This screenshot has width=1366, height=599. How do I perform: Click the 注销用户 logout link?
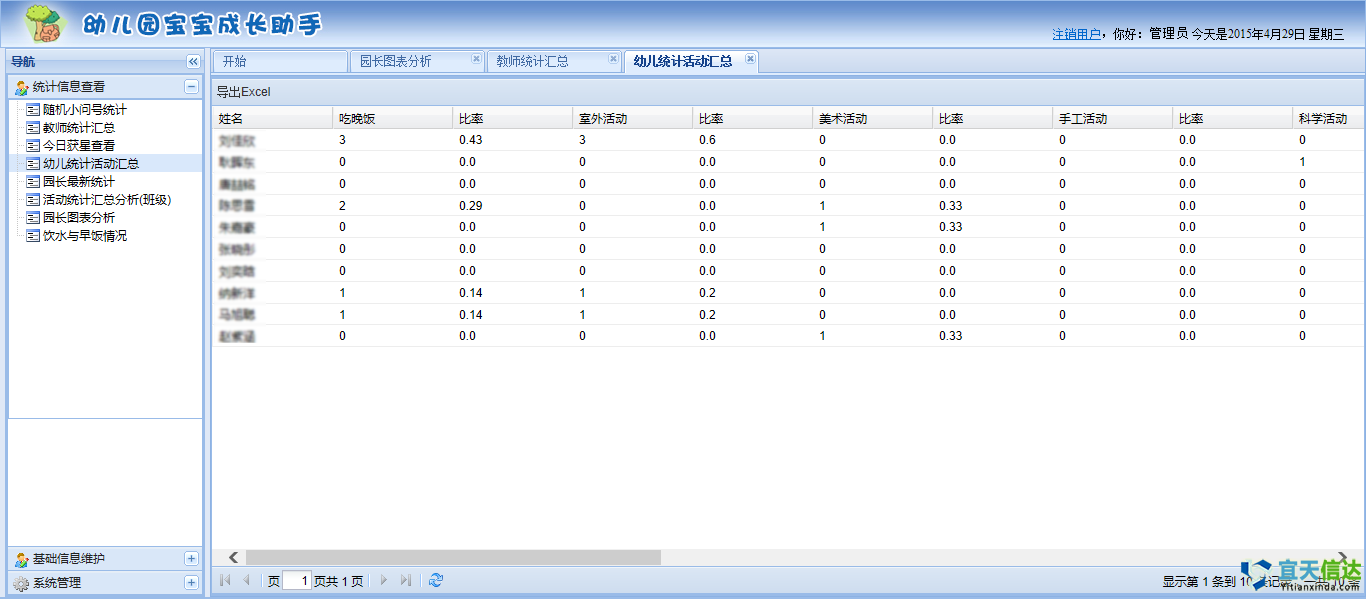pos(1076,34)
